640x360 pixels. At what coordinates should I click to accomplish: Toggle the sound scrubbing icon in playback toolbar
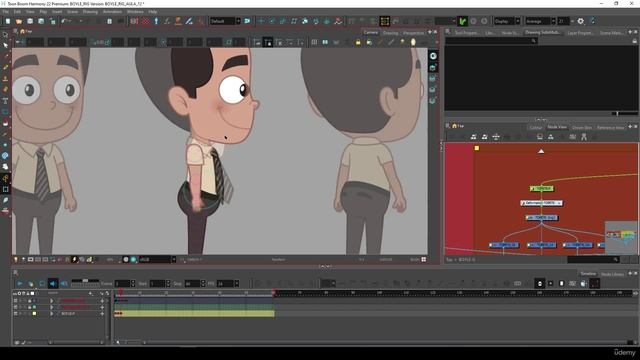[x=64, y=283]
